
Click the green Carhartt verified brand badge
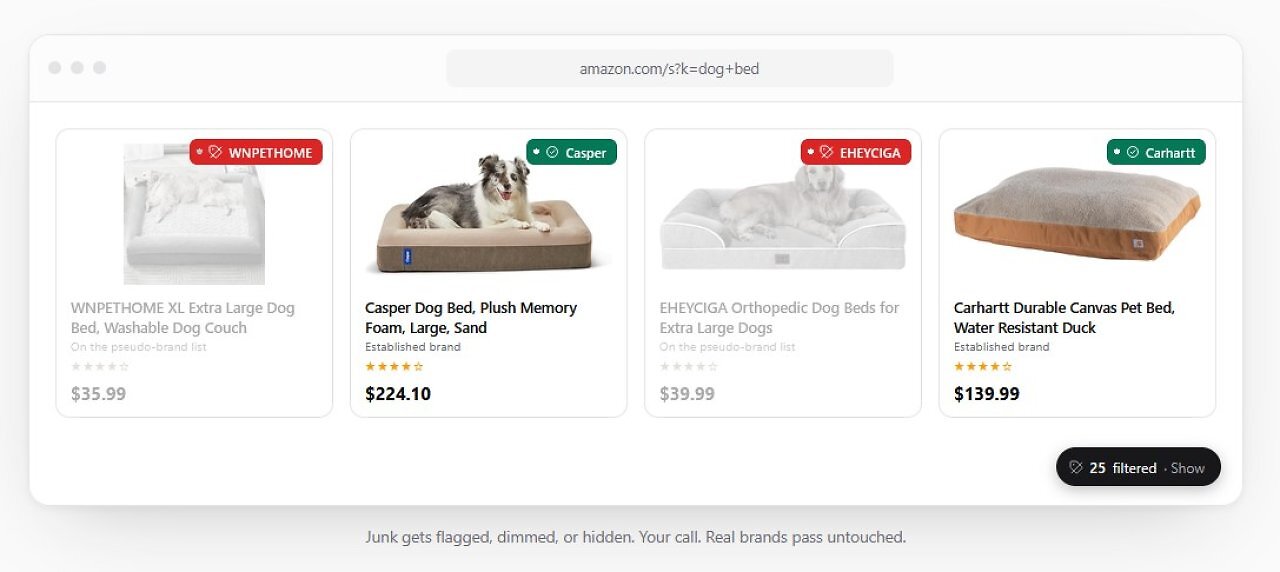tap(1156, 152)
